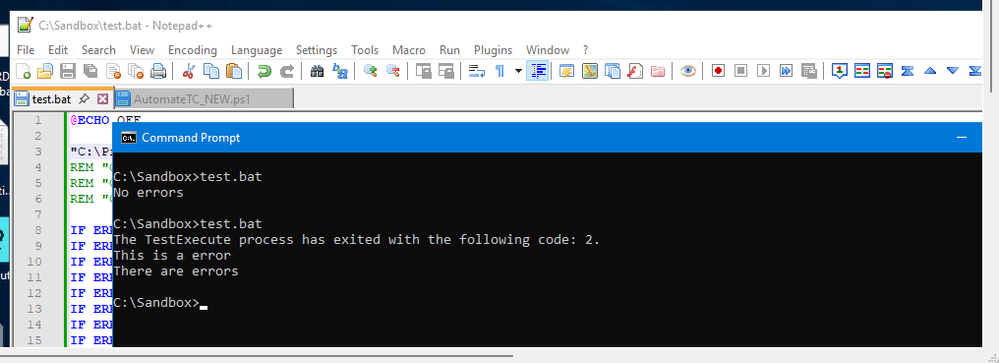Open the Edit menu
Viewport: 999px width, 363px height.
58,50
